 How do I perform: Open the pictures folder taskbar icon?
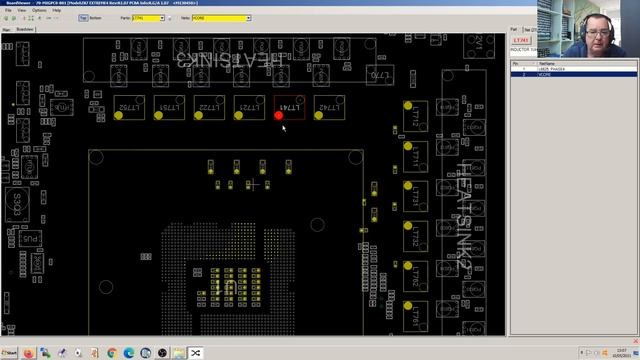pos(179,353)
